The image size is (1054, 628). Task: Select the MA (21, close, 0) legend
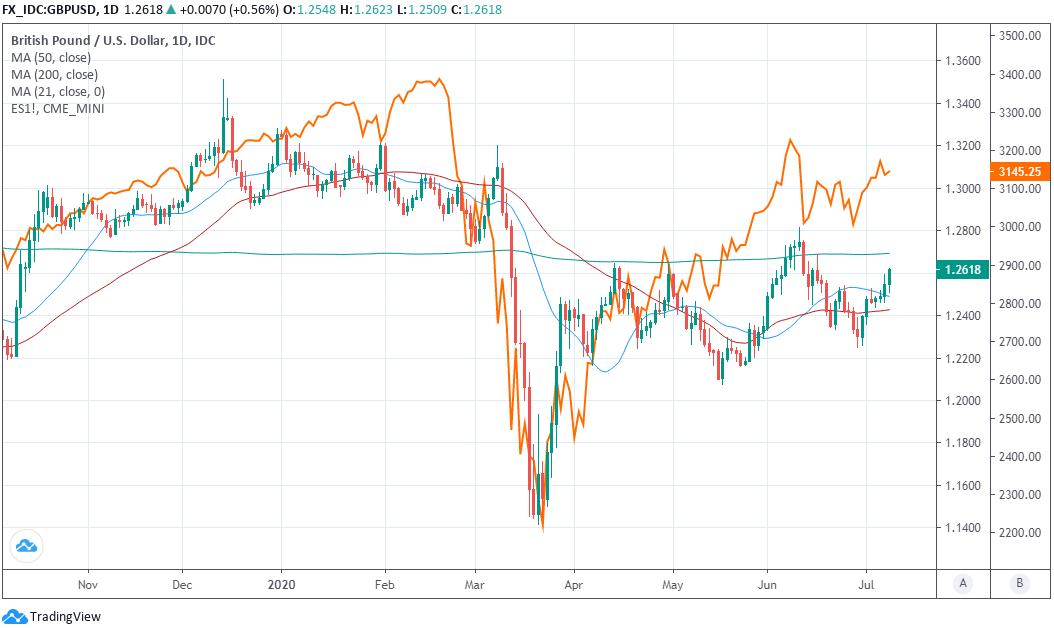[x=58, y=92]
